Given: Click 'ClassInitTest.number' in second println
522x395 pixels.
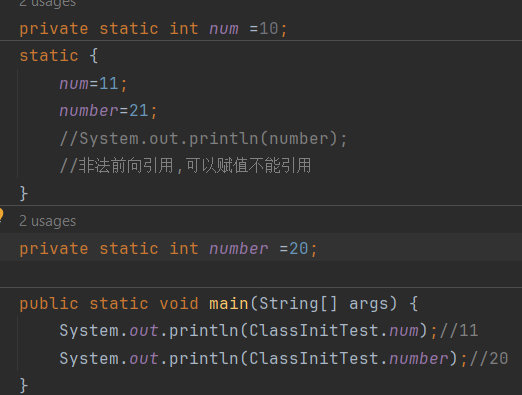Looking at the screenshot, I should pos(349,359).
